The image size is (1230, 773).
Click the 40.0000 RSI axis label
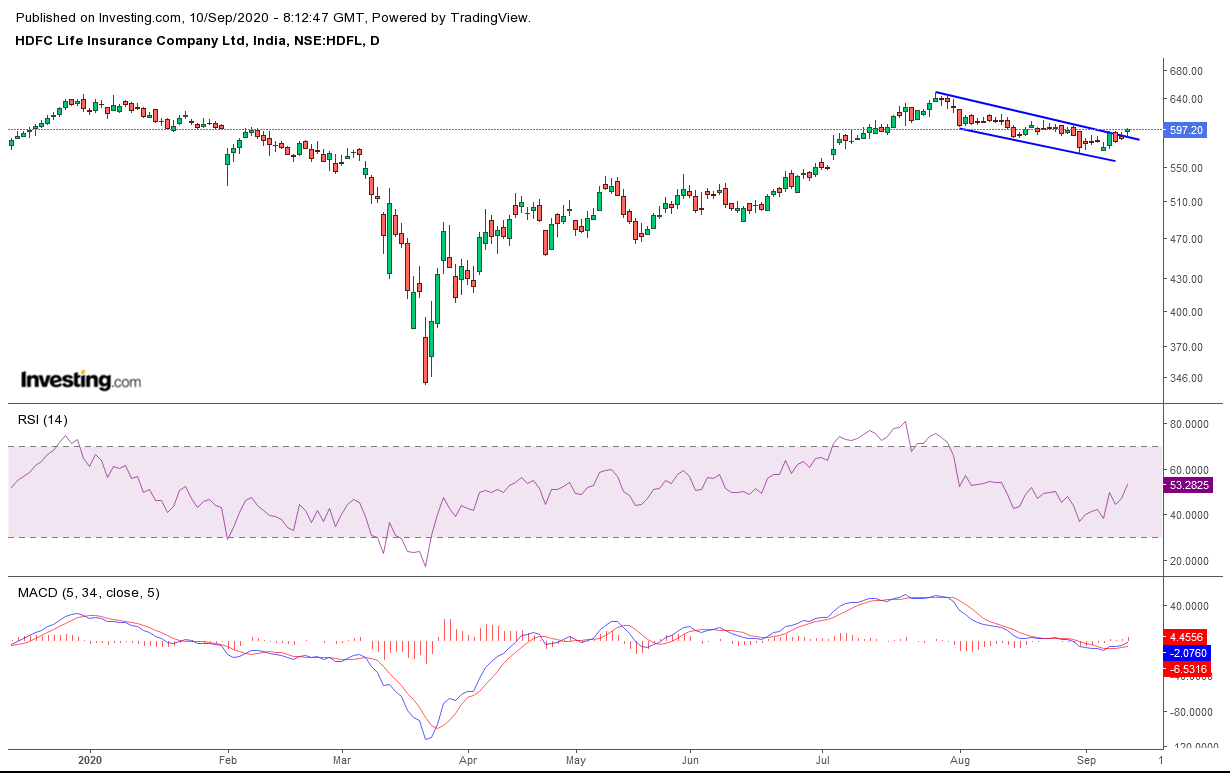point(1189,515)
